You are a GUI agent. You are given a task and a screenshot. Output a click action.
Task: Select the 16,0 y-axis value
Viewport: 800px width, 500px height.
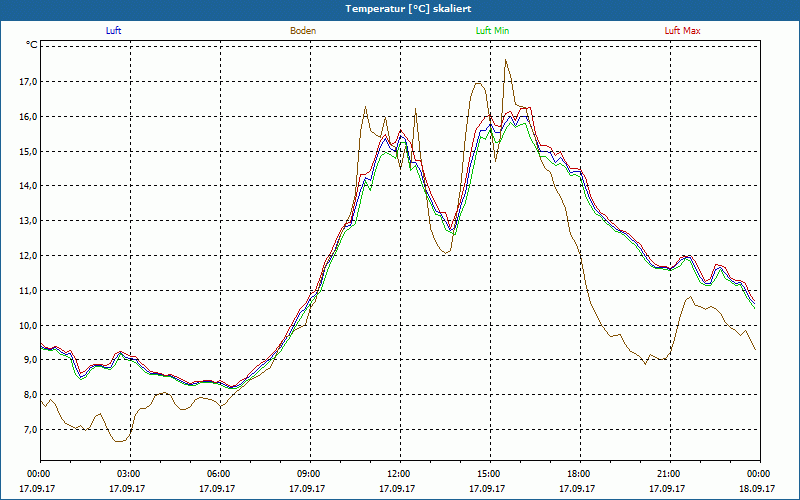click(x=29, y=116)
